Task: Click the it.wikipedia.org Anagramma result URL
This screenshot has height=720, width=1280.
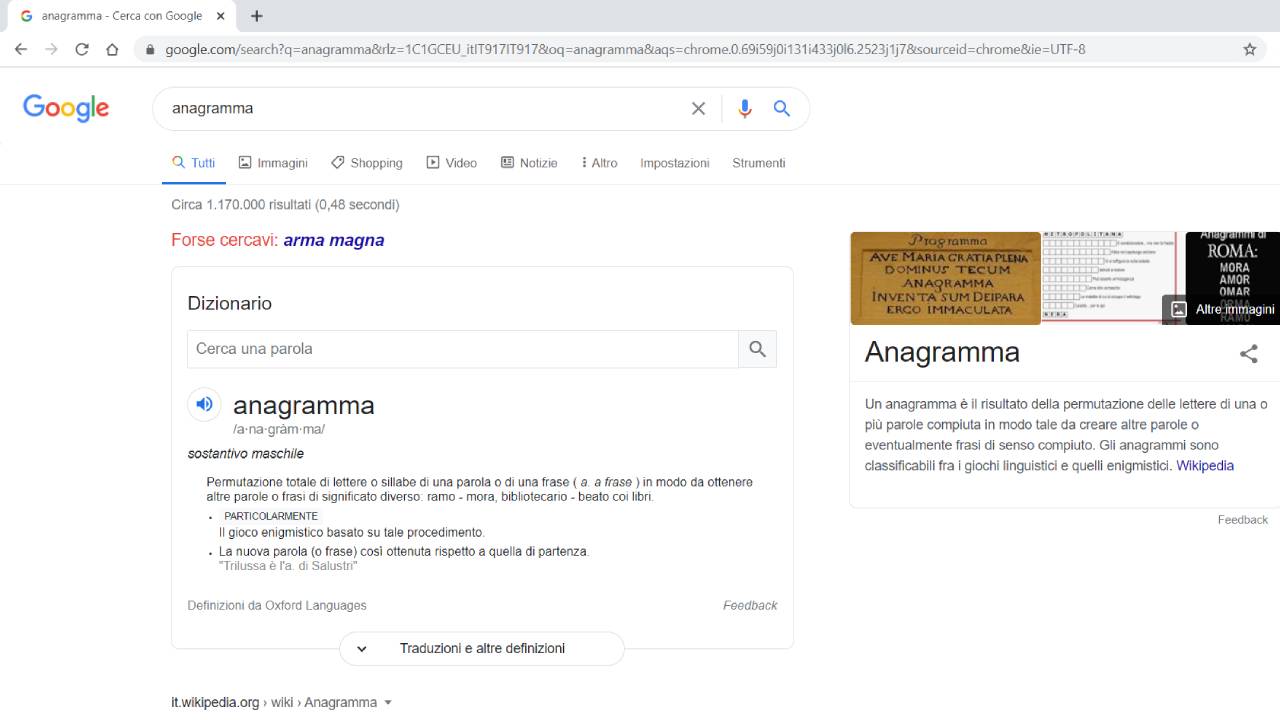Action: coord(274,702)
